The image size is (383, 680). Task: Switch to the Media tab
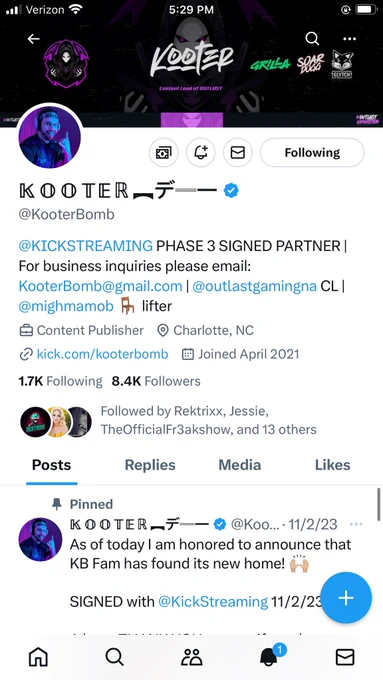tap(239, 465)
